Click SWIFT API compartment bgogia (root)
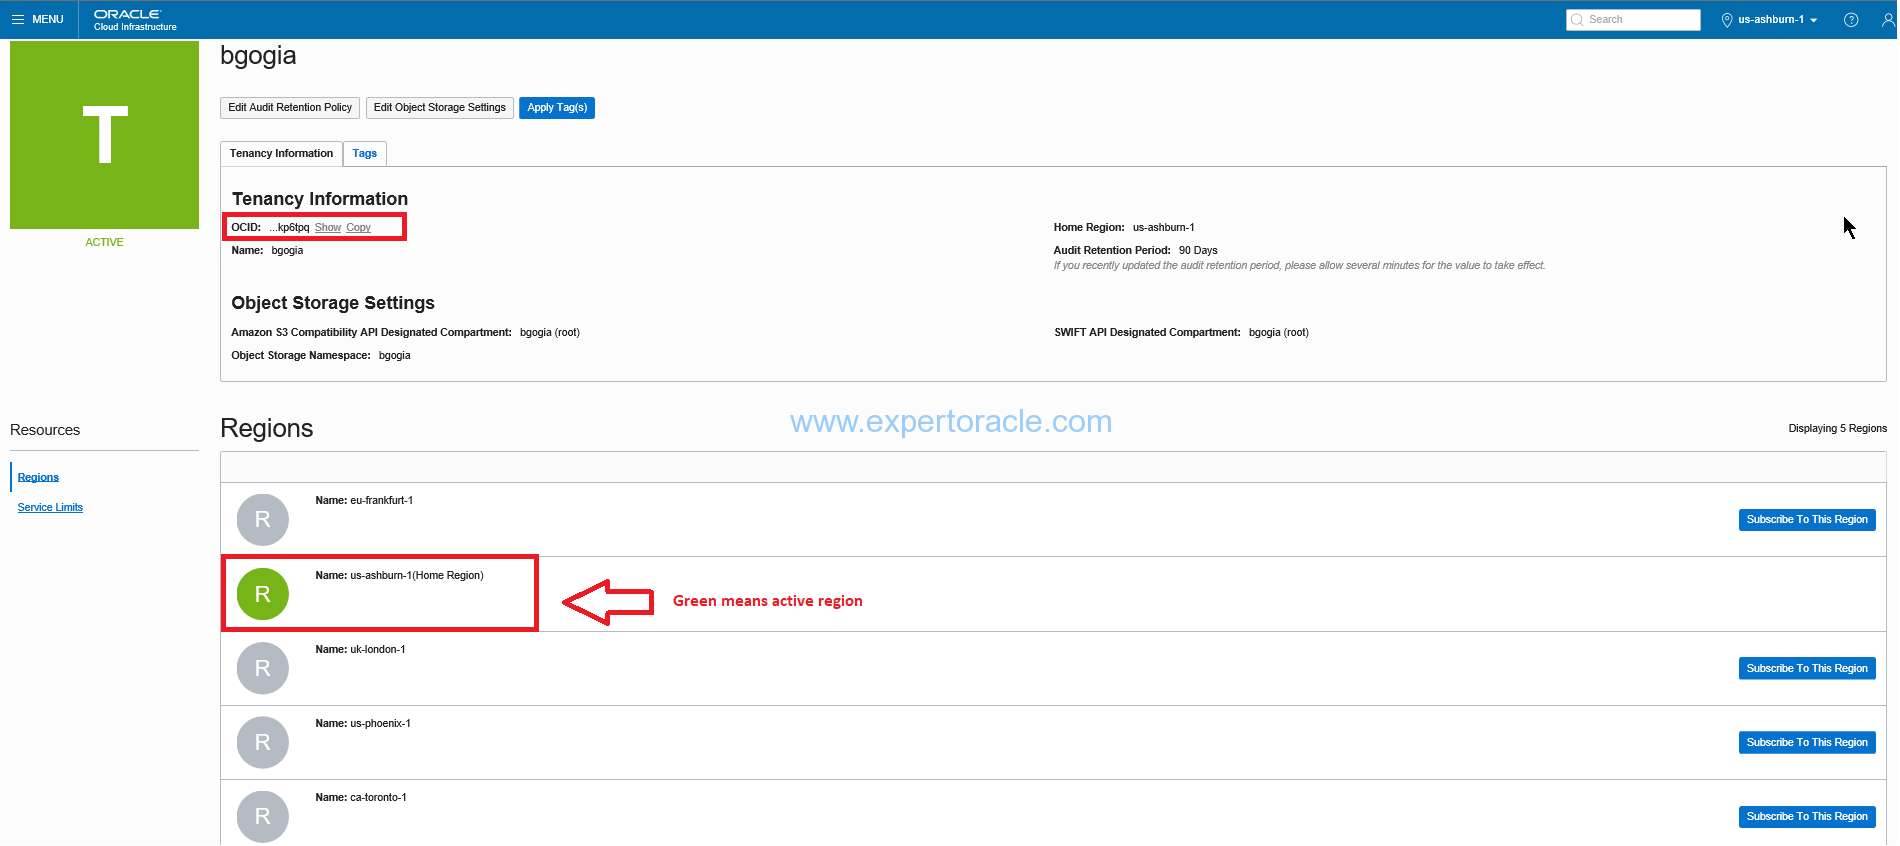This screenshot has width=1900, height=846. coord(1278,332)
